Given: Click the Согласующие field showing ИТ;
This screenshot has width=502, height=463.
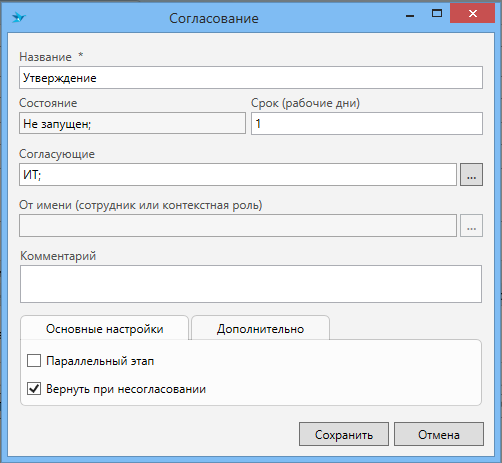Looking at the screenshot, I should 238,174.
